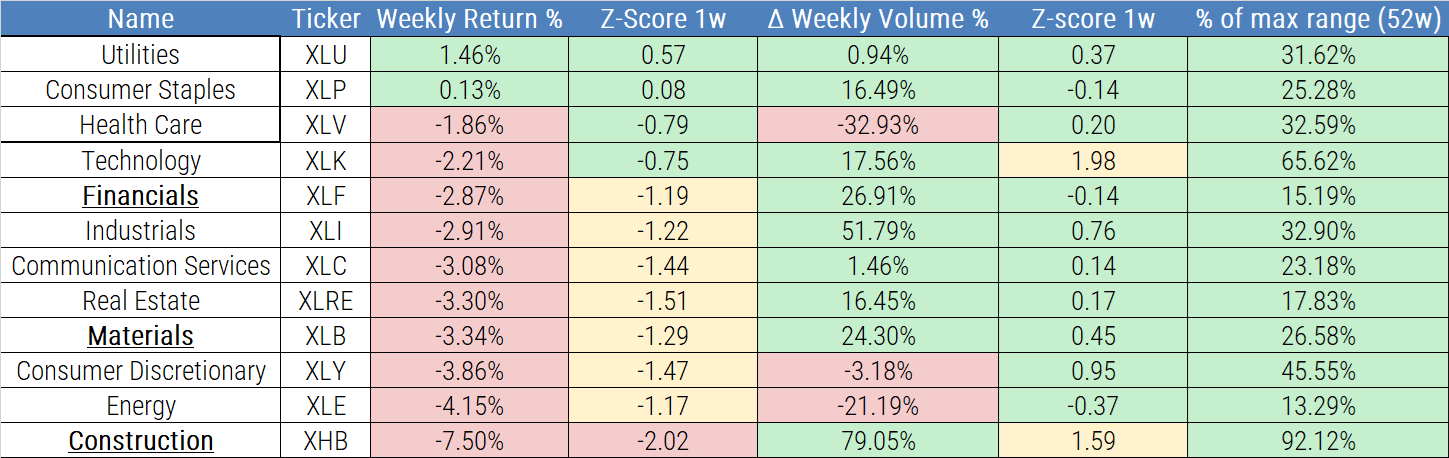Viewport: 1449px width, 458px height.
Task: Click the Consumer Discretionary 45.55% cell
Action: [1317, 371]
